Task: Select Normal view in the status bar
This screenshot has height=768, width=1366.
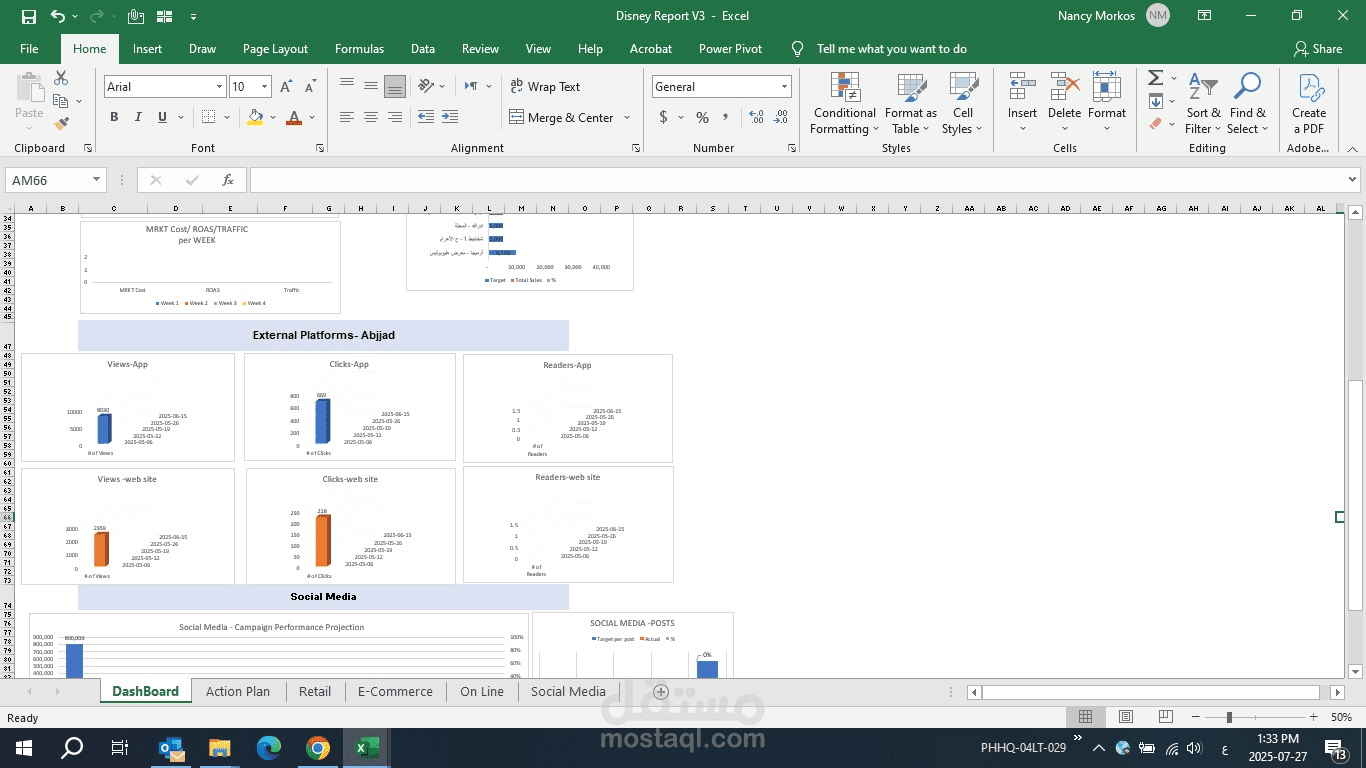Action: (x=1086, y=717)
